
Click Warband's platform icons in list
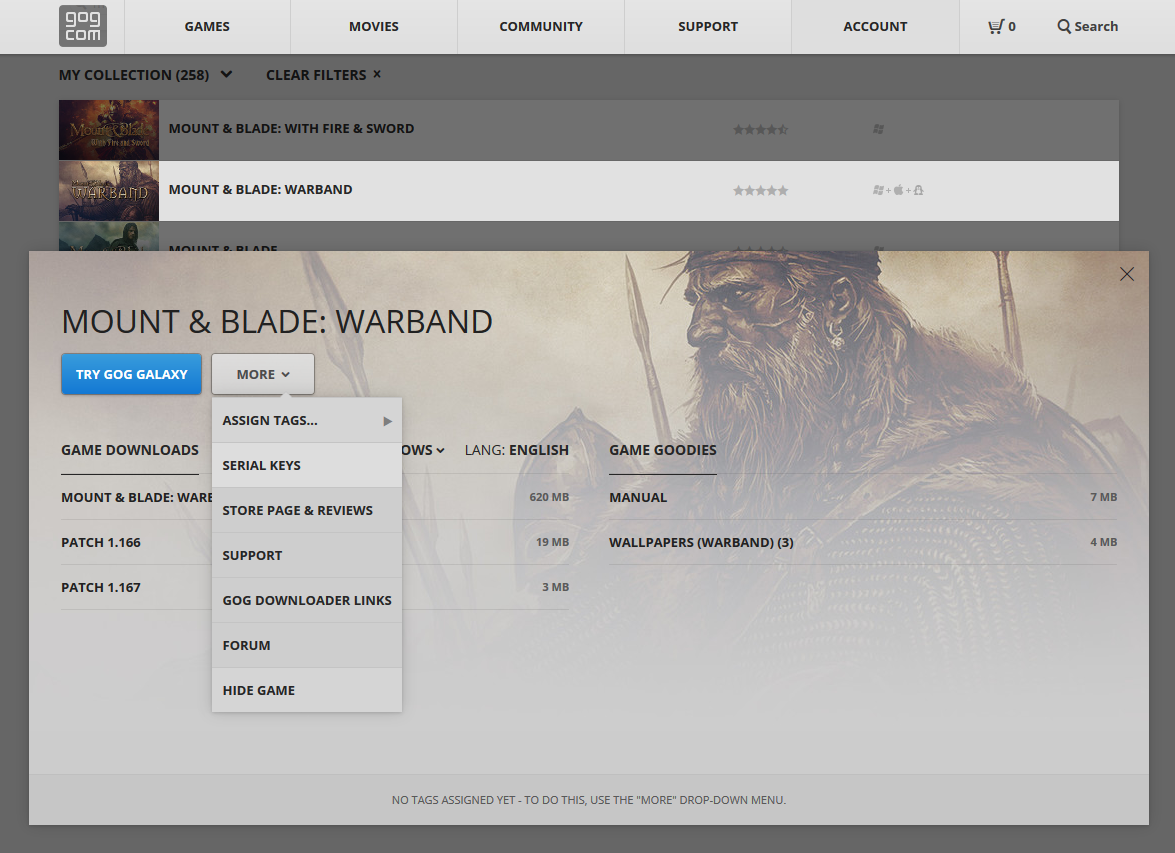pos(898,190)
